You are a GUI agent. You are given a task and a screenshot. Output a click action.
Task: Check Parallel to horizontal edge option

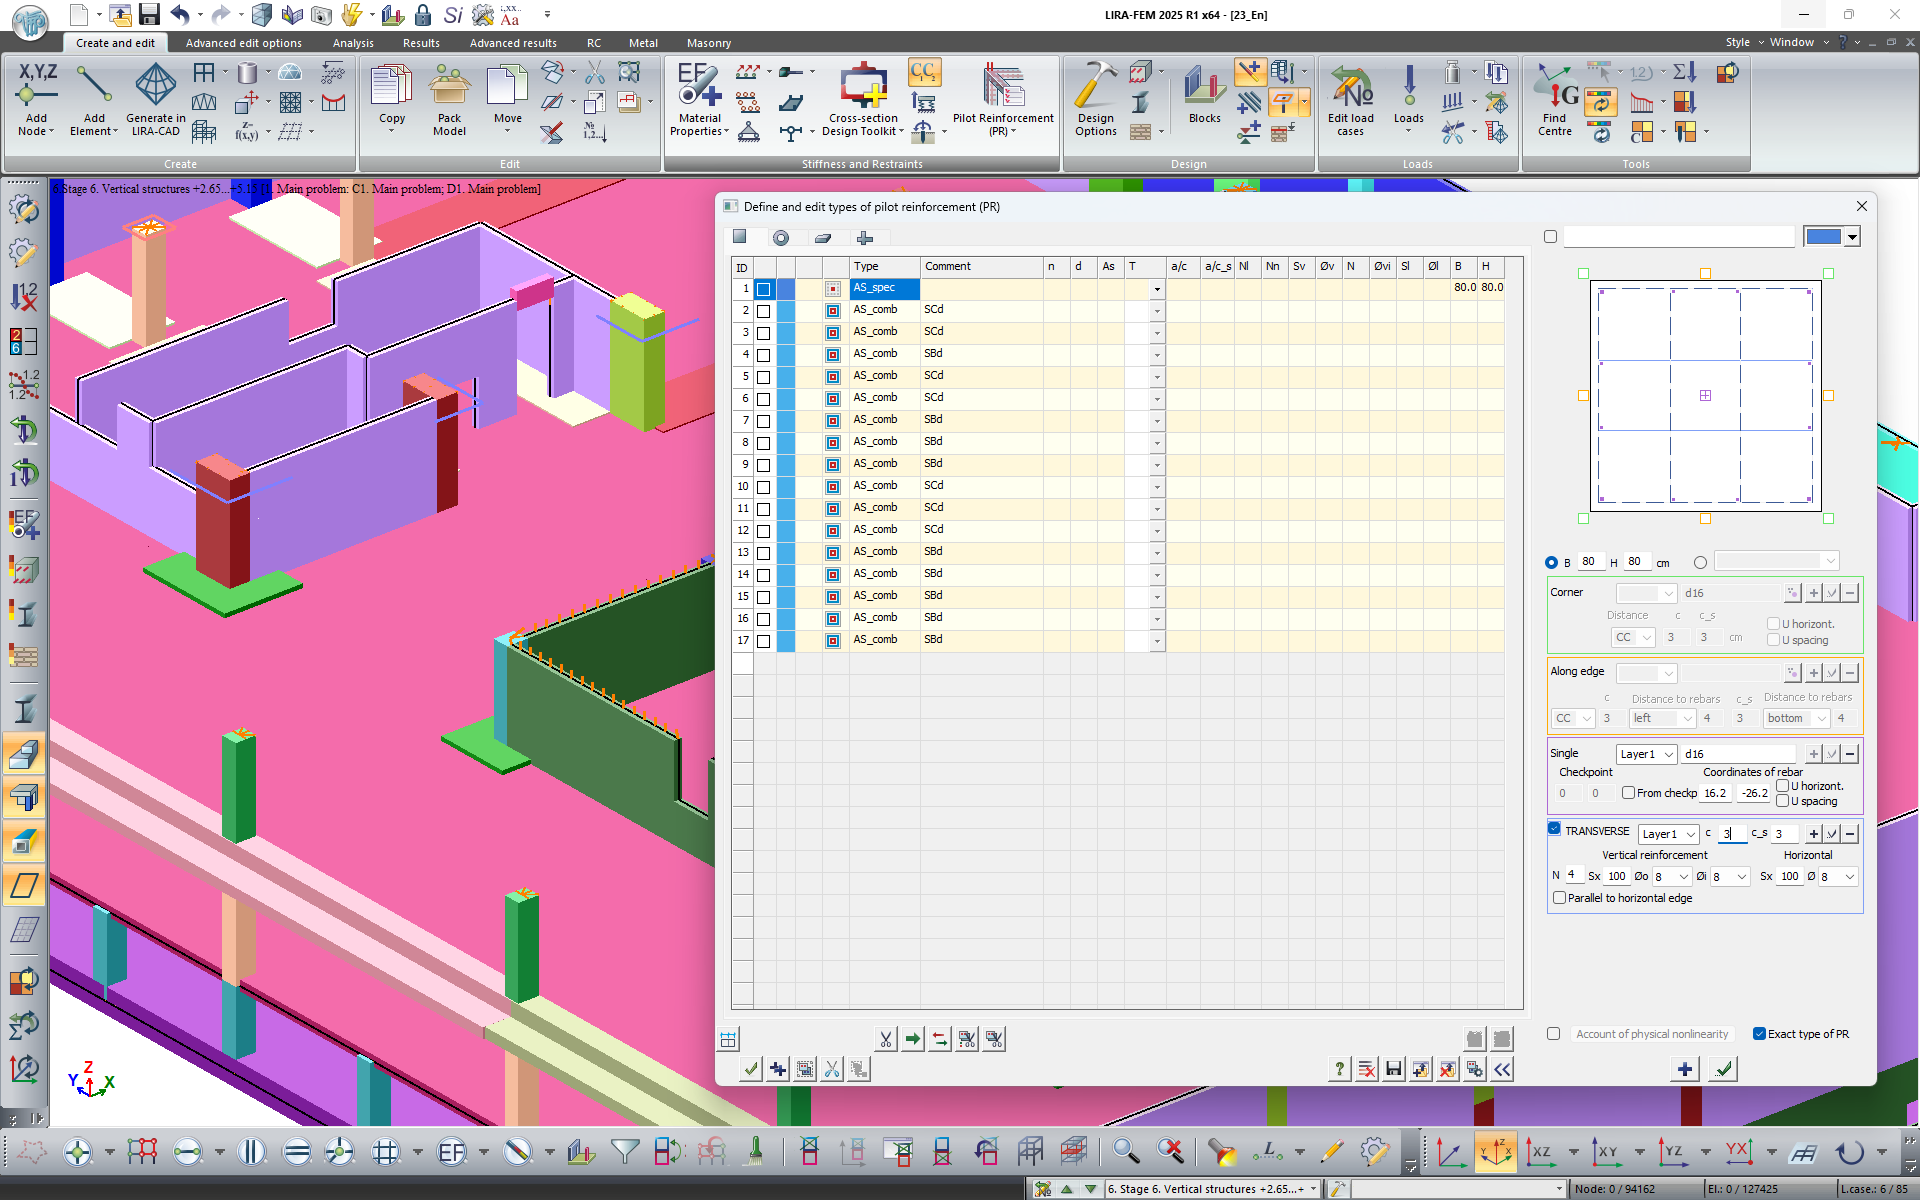tap(1559, 898)
